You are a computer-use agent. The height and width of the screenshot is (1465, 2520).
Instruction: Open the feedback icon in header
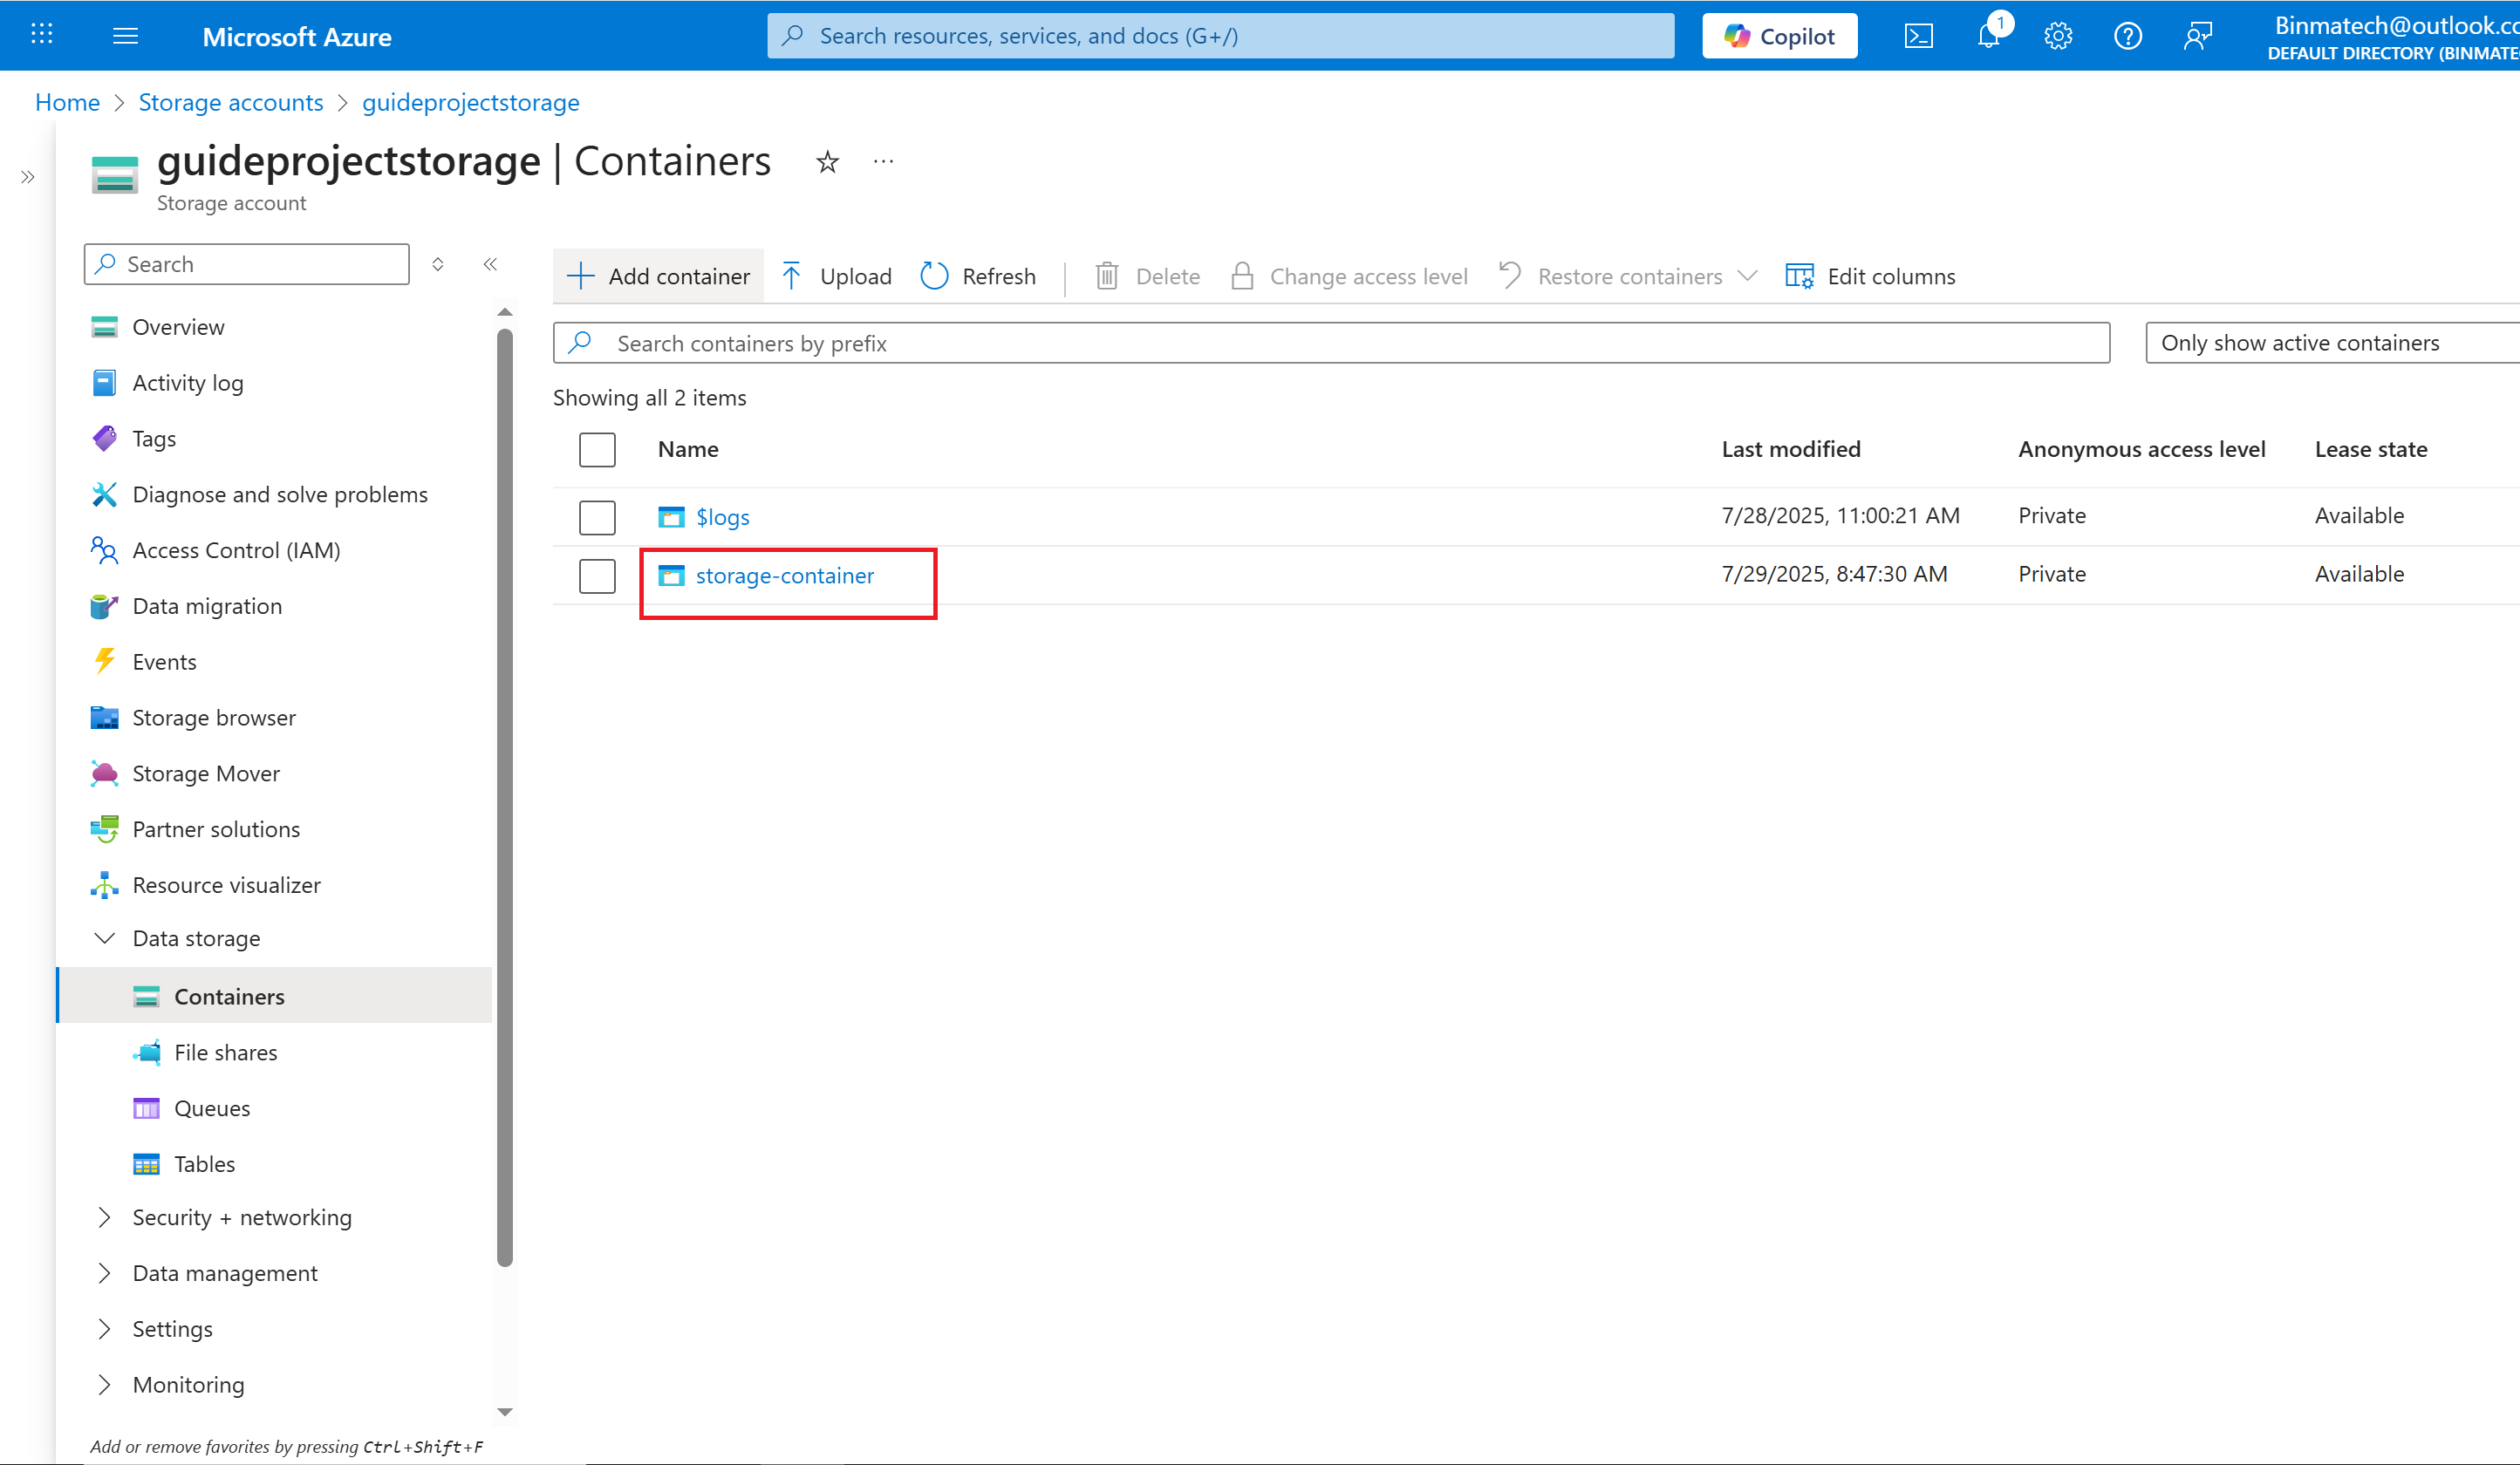pos(2197,37)
